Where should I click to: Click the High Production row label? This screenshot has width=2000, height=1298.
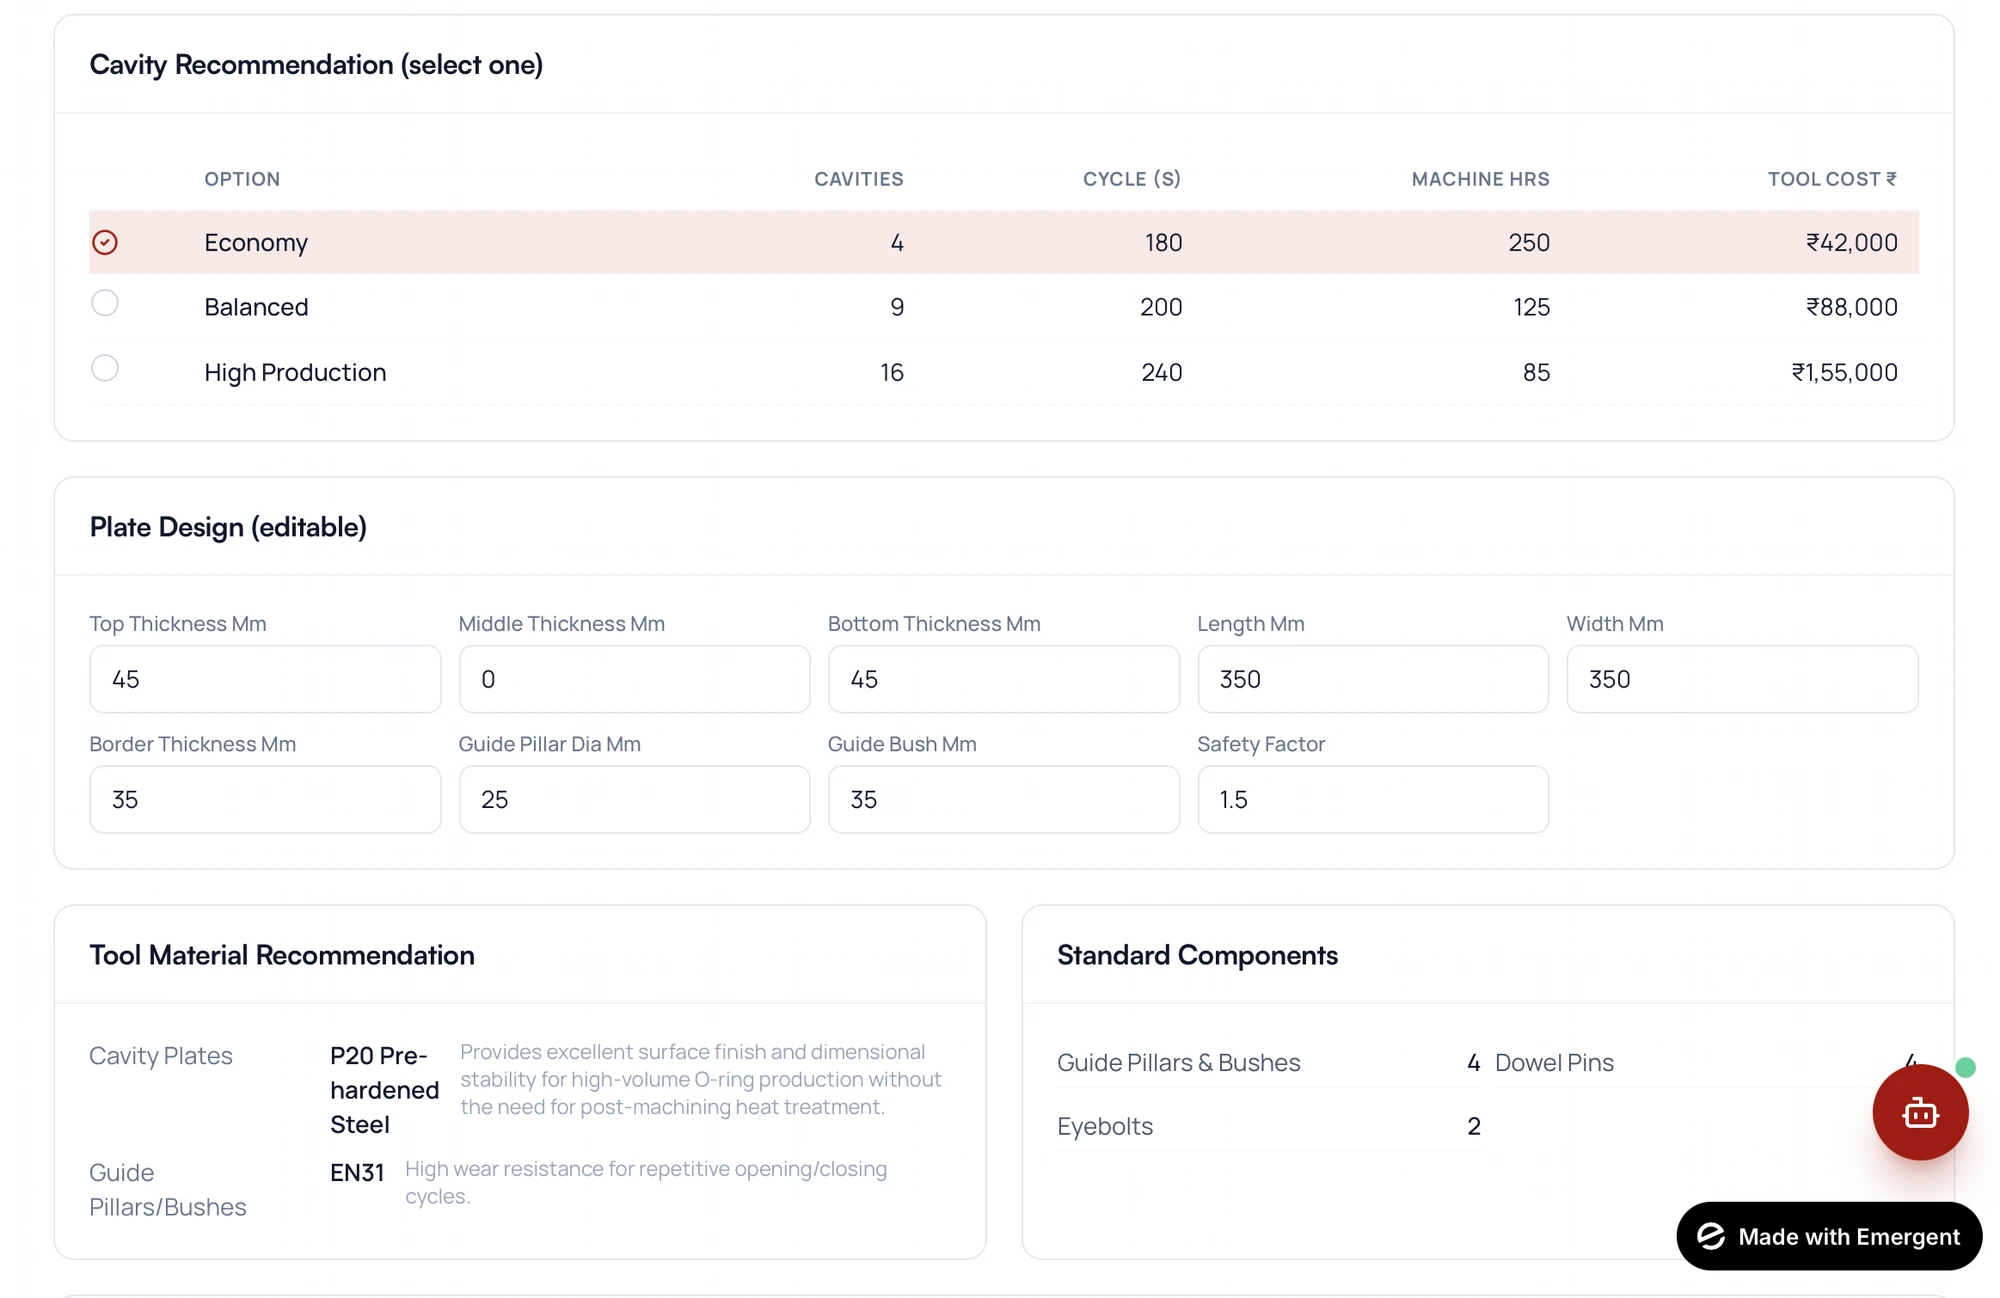coord(295,372)
